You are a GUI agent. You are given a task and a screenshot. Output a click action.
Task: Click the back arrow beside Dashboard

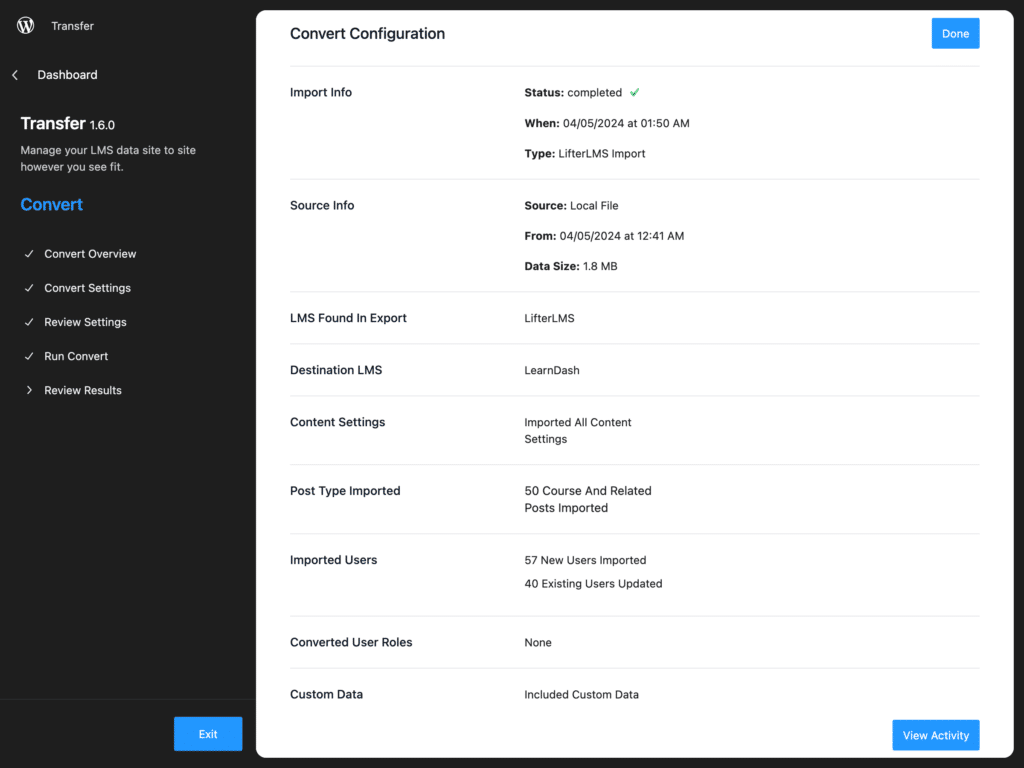pos(14,74)
